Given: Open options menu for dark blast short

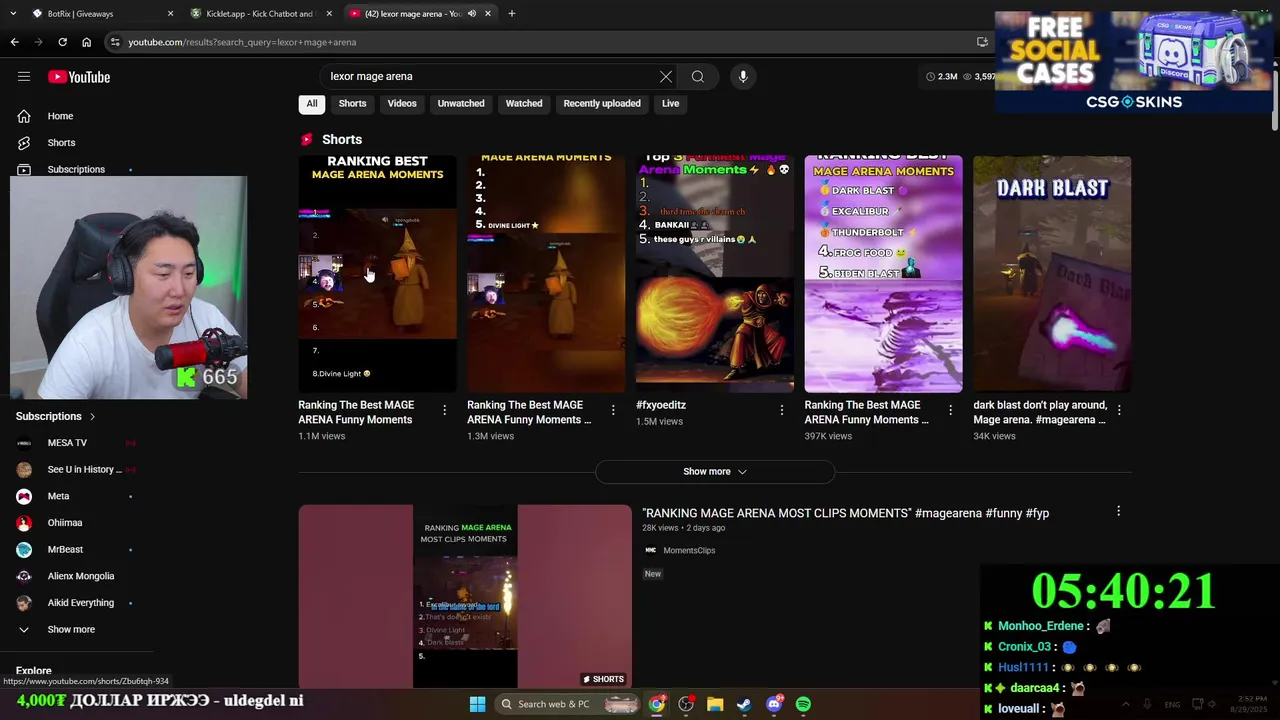Looking at the screenshot, I should pos(1119,410).
